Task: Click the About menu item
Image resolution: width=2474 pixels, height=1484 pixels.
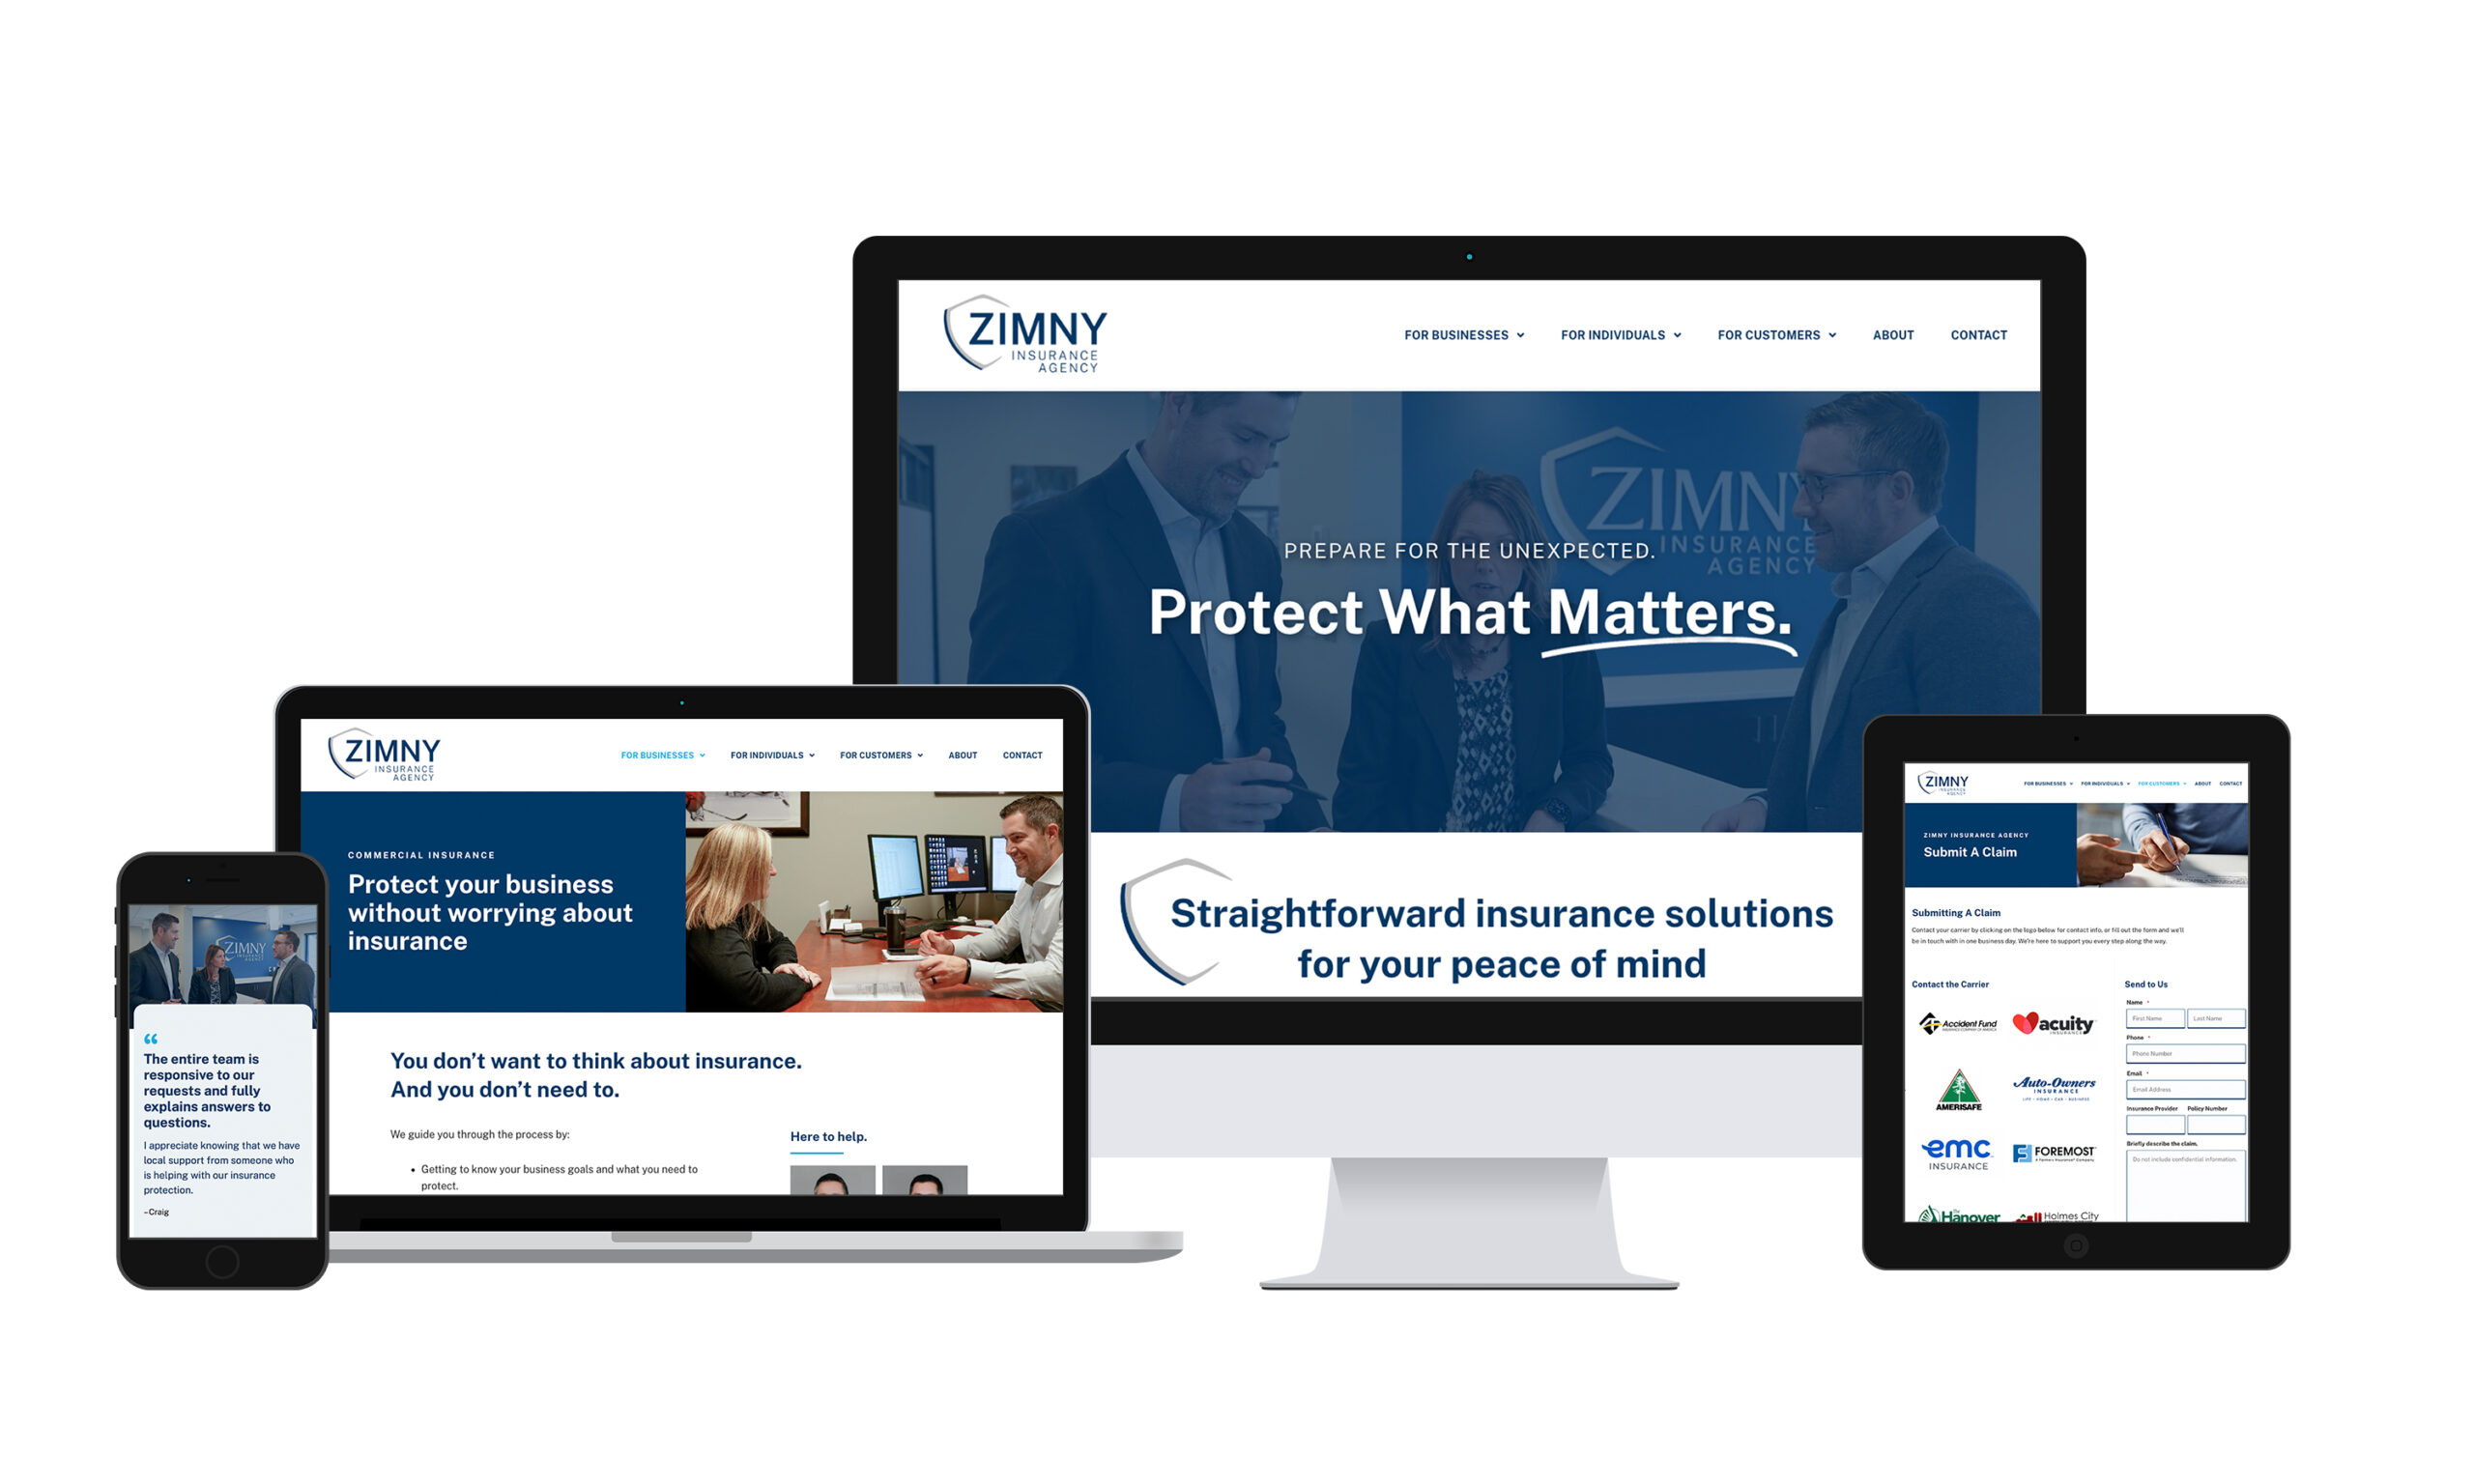Action: point(1892,334)
